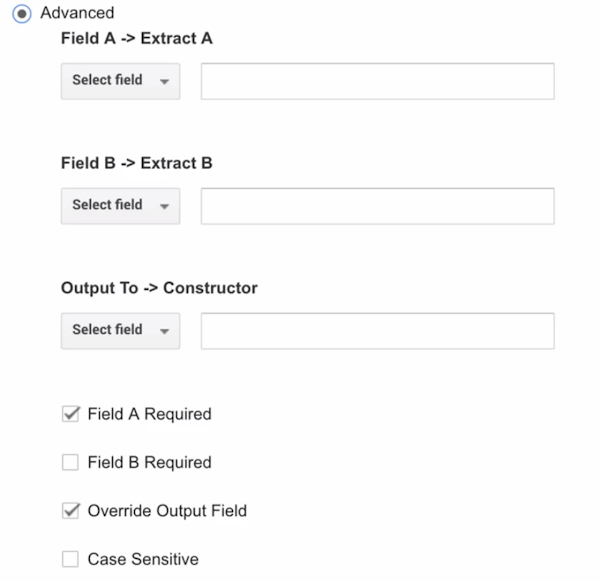Click the 'Advanced' option label text
This screenshot has height=581, width=600.
[77, 14]
